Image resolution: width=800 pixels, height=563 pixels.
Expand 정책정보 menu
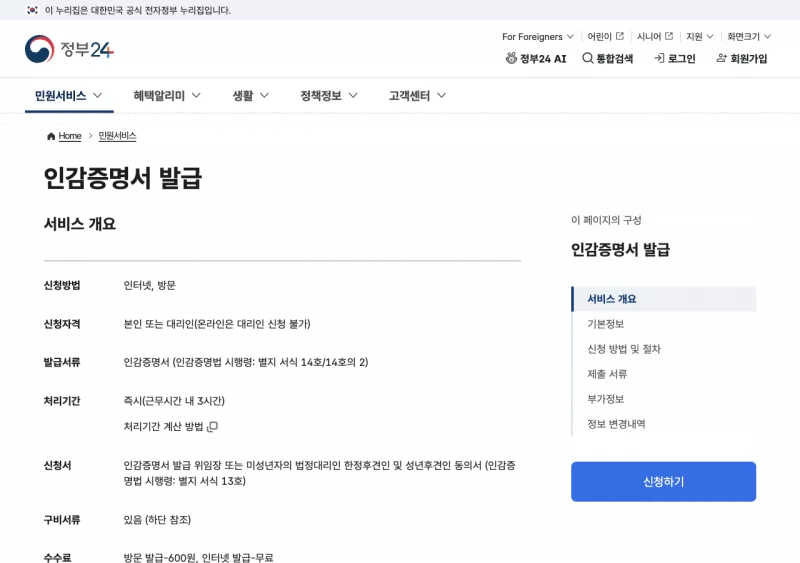[x=329, y=95]
